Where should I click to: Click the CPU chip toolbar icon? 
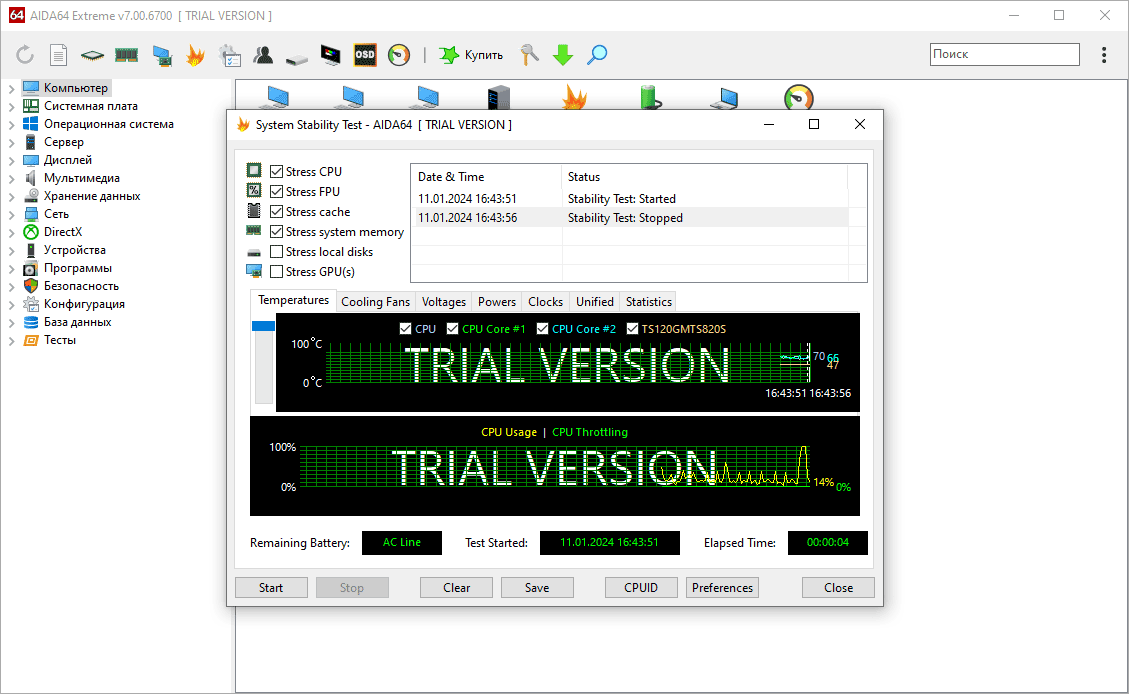tap(92, 55)
